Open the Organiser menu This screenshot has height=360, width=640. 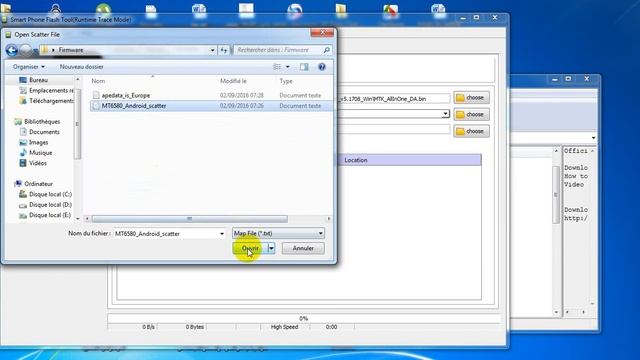click(x=29, y=67)
